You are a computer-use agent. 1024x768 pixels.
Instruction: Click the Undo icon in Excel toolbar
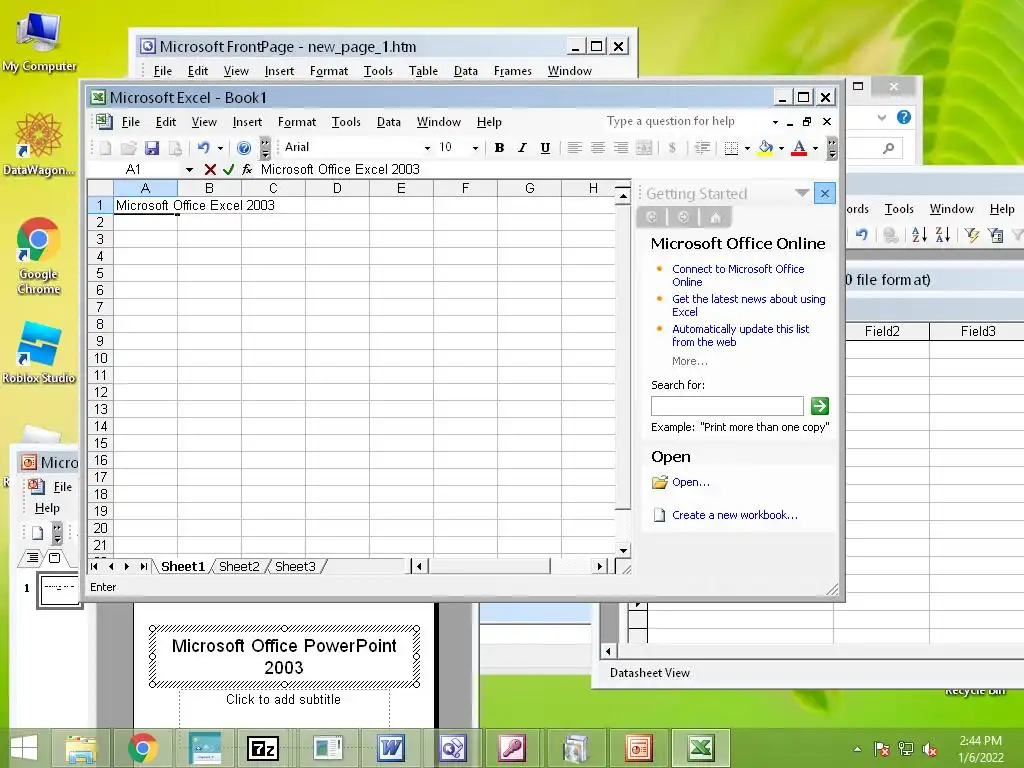204,148
